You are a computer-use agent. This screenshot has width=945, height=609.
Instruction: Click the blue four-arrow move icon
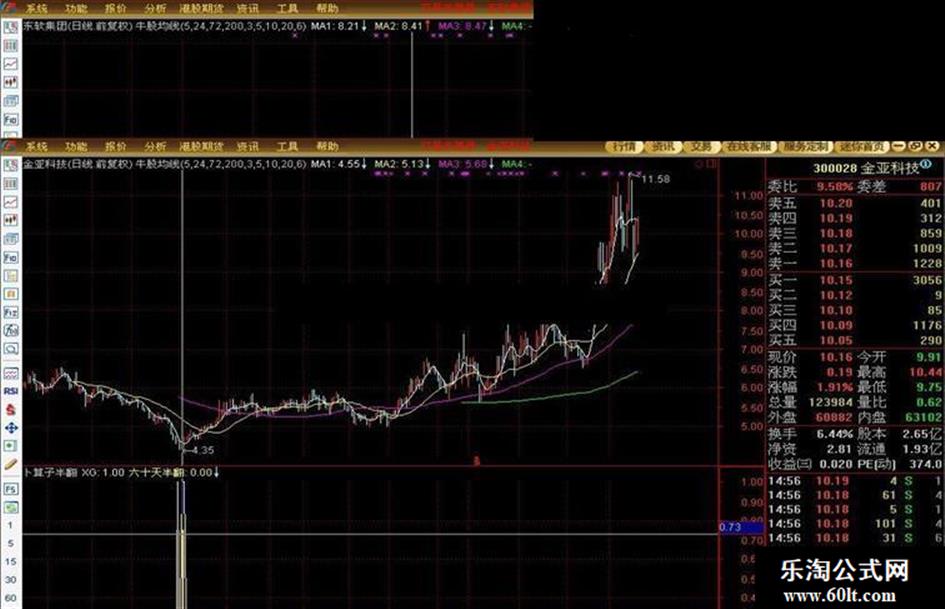click(x=11, y=428)
